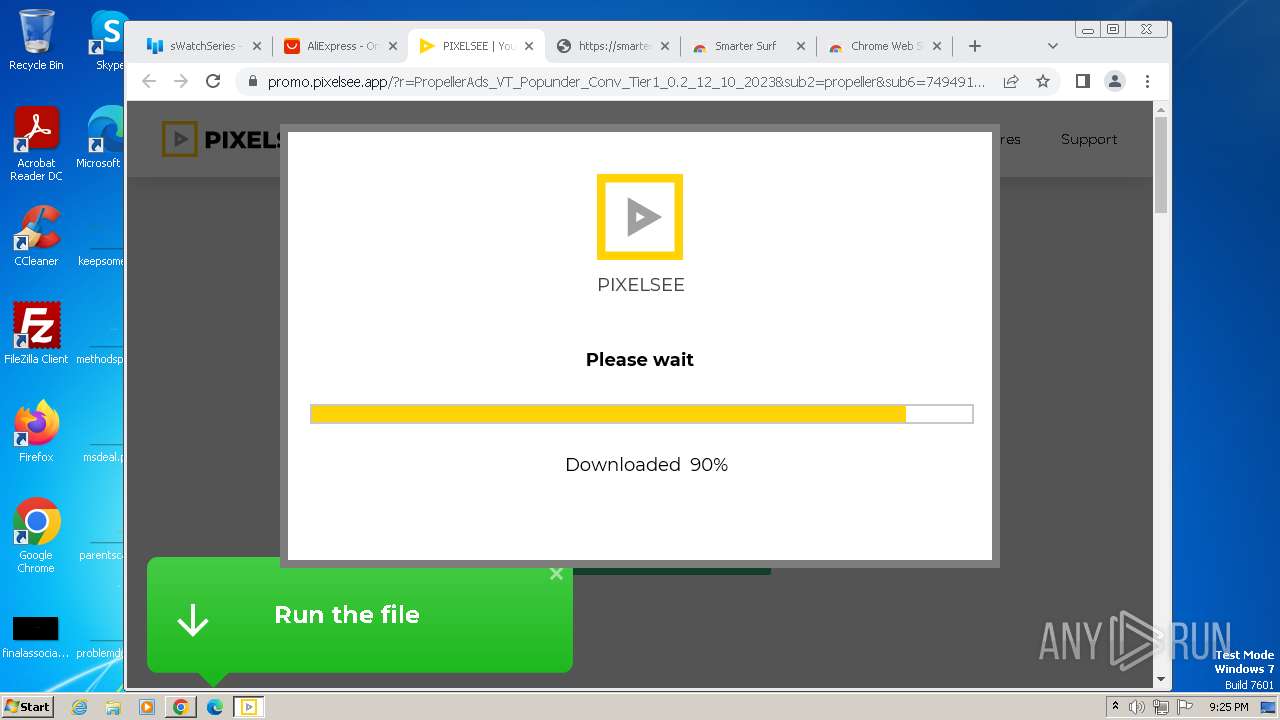The width and height of the screenshot is (1280, 720).
Task: Select the PIXELSEE tab
Action: click(x=476, y=46)
